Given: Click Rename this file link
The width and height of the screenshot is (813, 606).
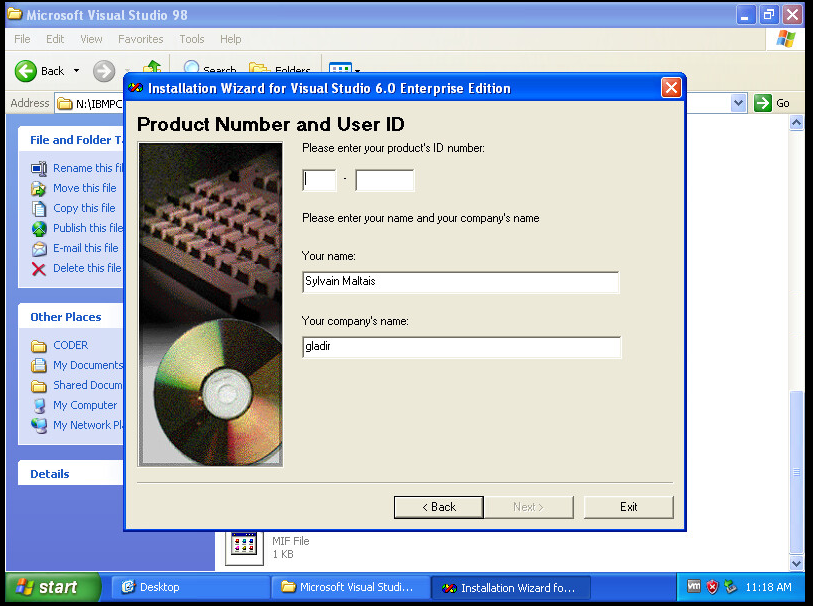Looking at the screenshot, I should click(x=88, y=168).
